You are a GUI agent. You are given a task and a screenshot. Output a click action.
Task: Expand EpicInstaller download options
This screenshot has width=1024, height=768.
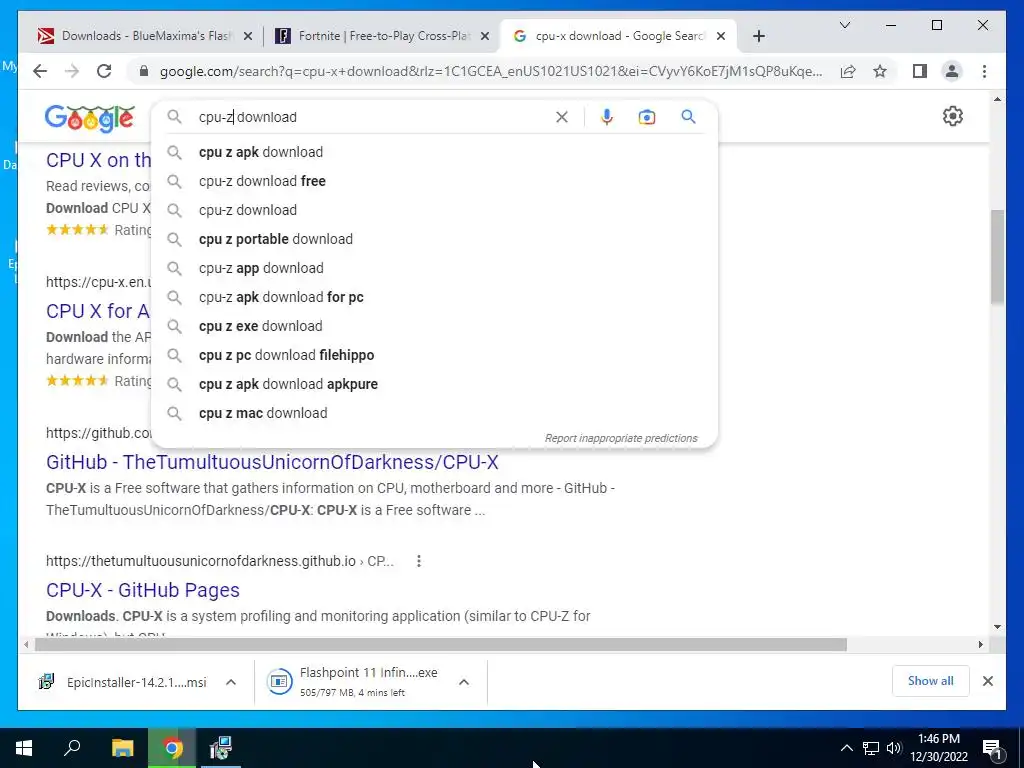click(x=231, y=682)
